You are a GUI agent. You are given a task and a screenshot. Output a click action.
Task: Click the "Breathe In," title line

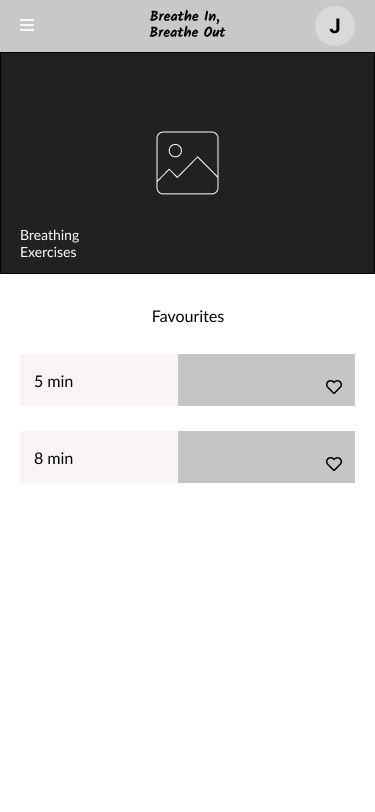pos(185,17)
